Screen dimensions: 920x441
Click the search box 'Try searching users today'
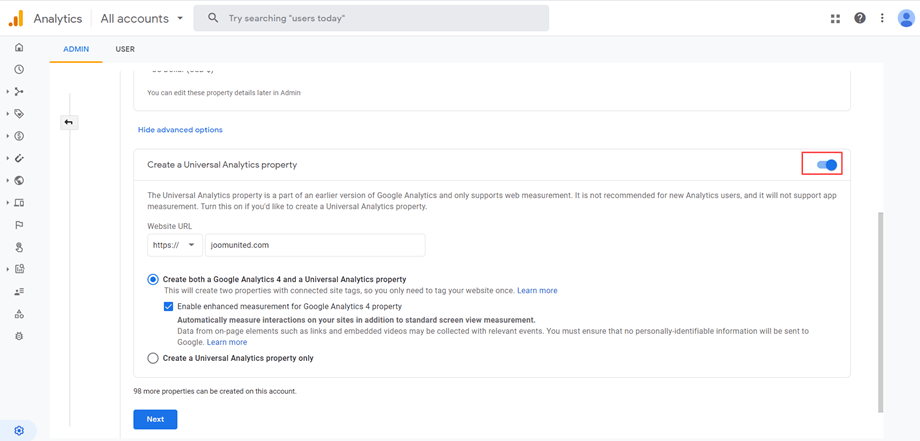click(371, 18)
